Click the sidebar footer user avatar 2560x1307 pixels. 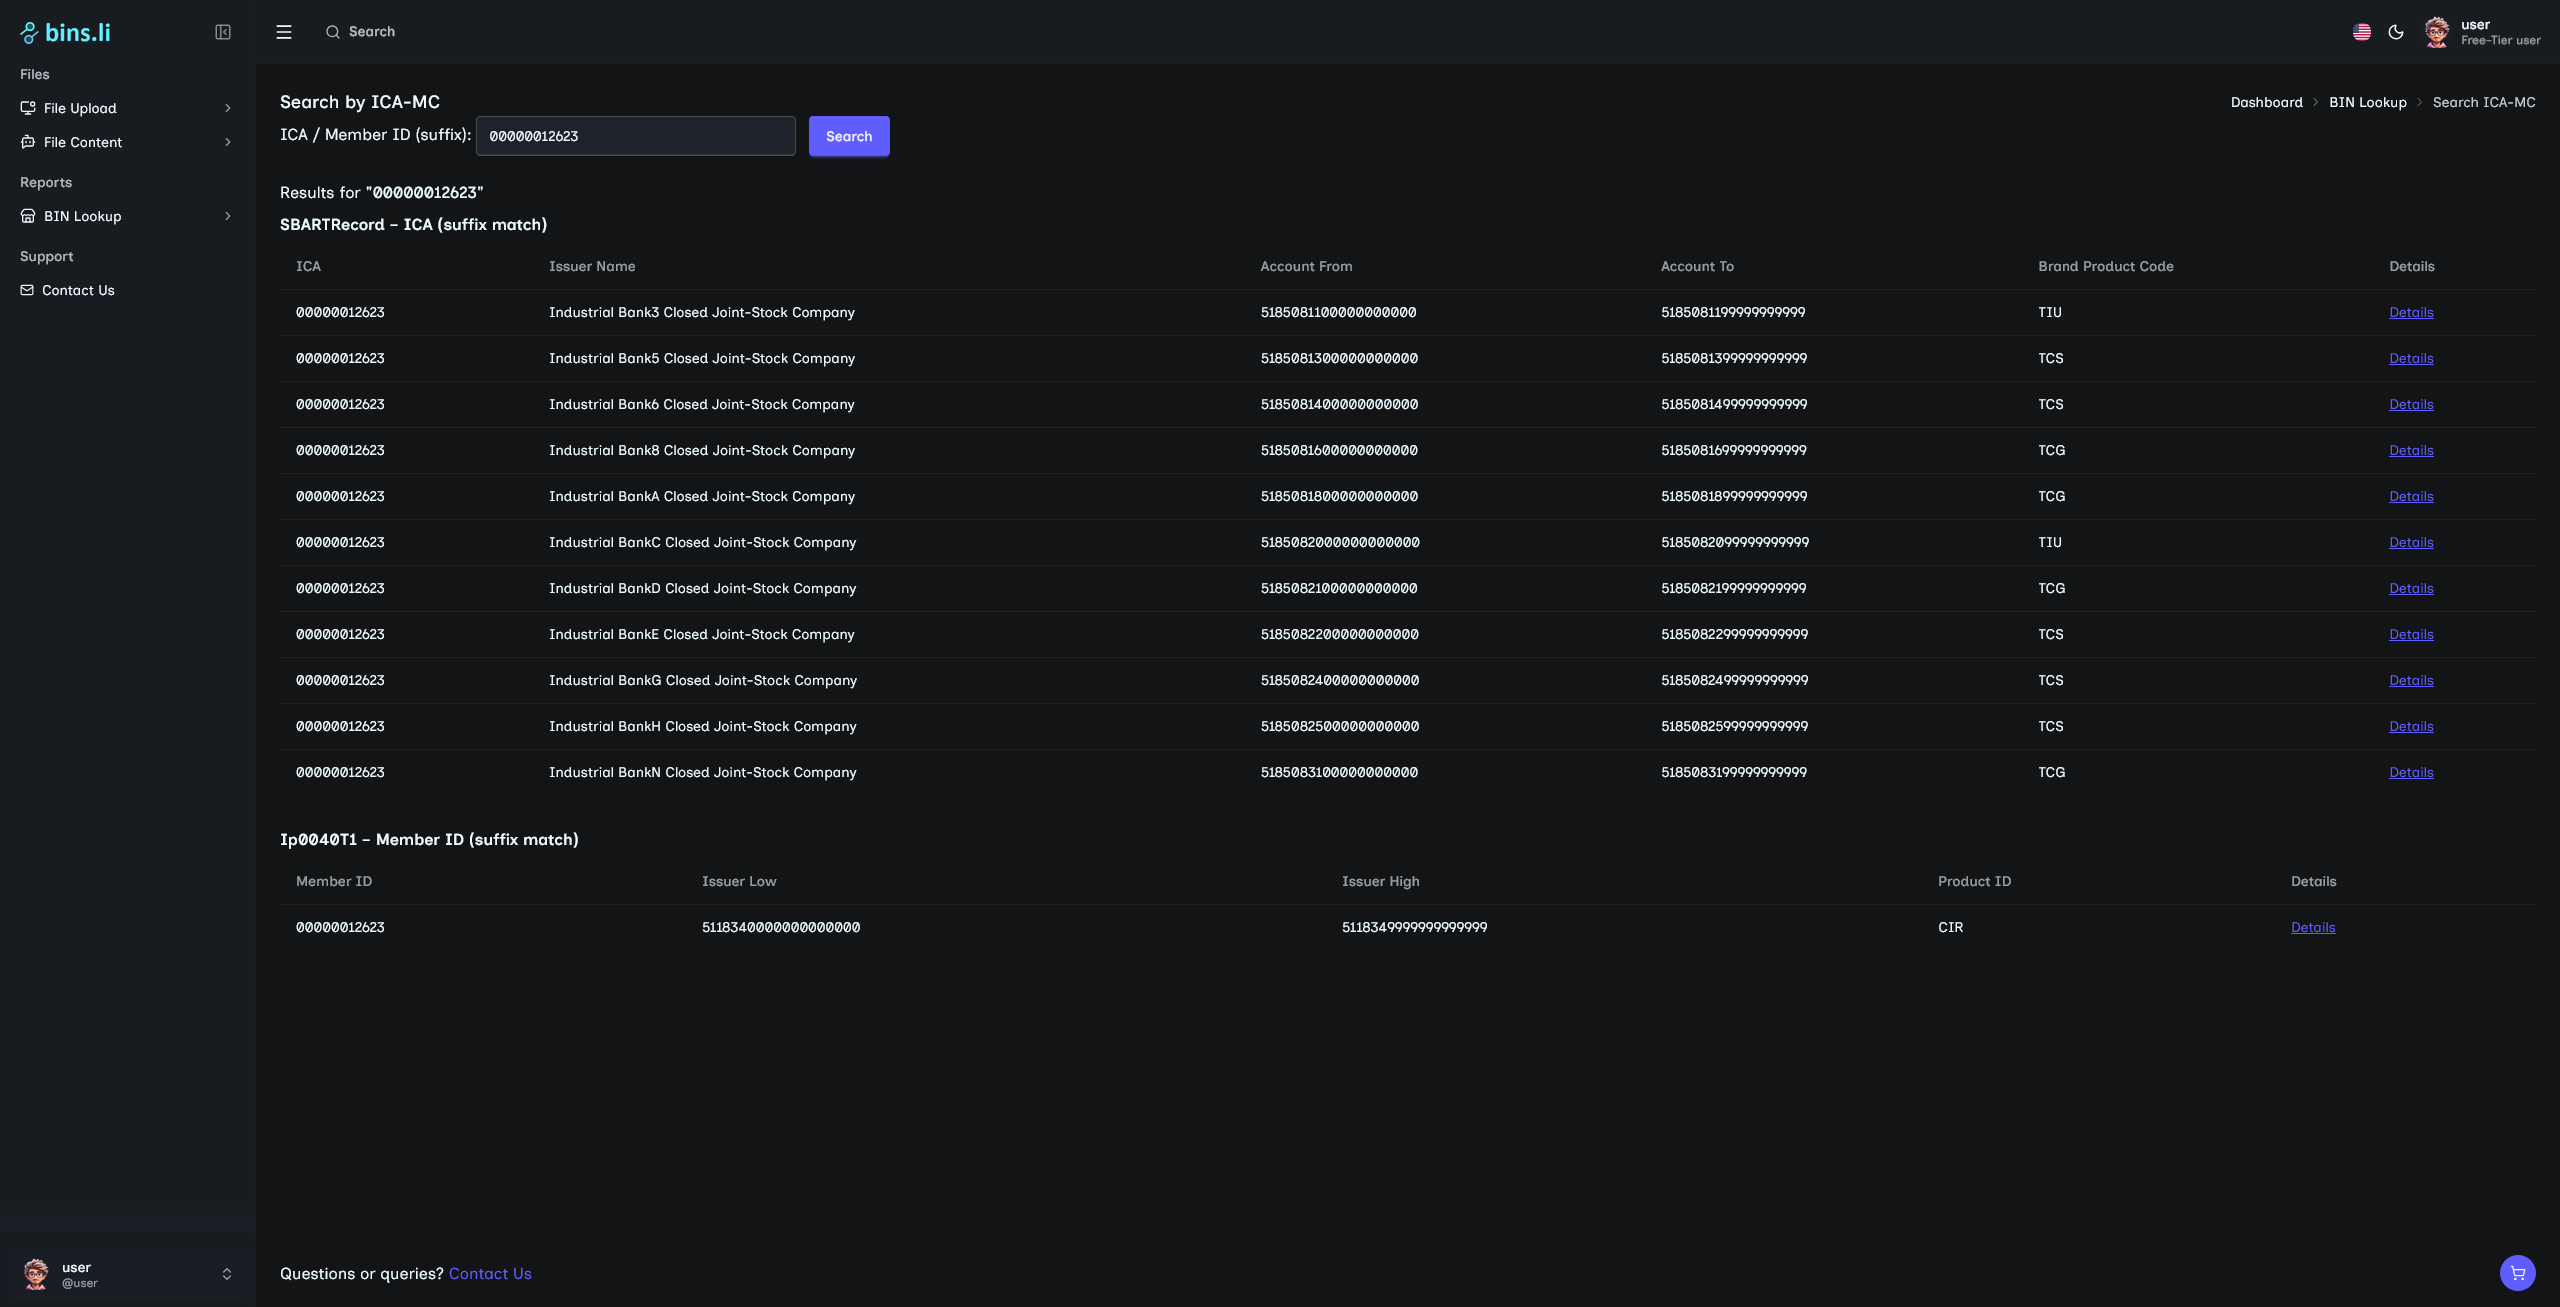(37, 1274)
